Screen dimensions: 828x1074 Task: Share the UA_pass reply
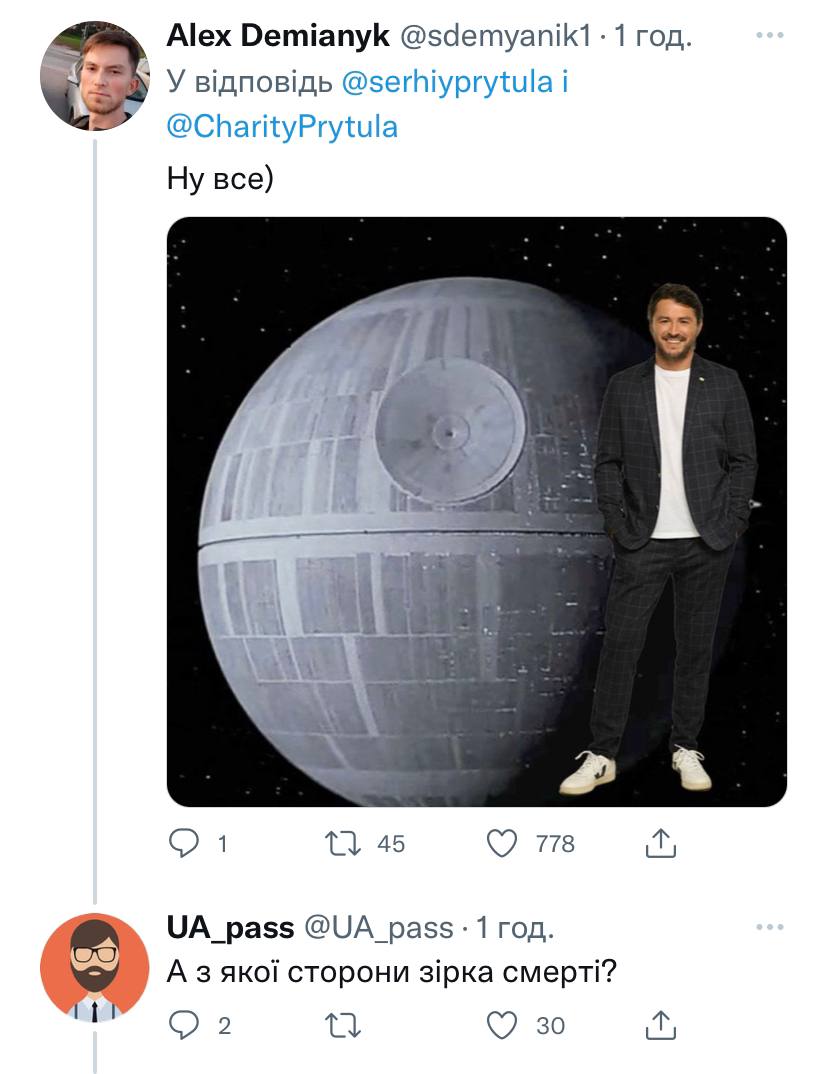click(660, 1024)
